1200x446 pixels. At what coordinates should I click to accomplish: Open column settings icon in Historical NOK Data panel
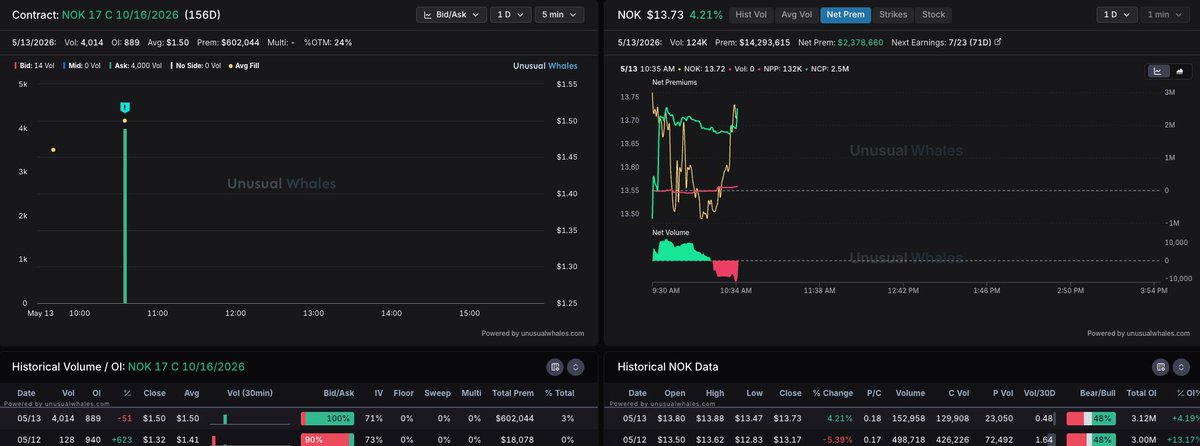click(1159, 367)
